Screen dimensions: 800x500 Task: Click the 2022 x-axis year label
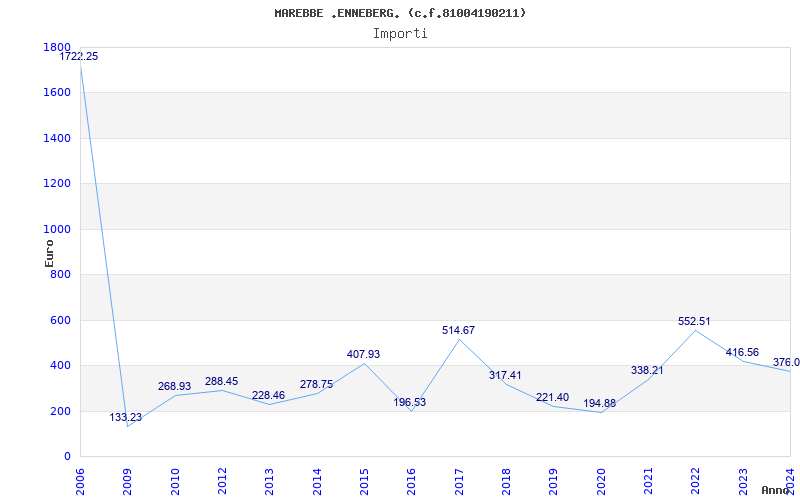pyautogui.click(x=695, y=482)
